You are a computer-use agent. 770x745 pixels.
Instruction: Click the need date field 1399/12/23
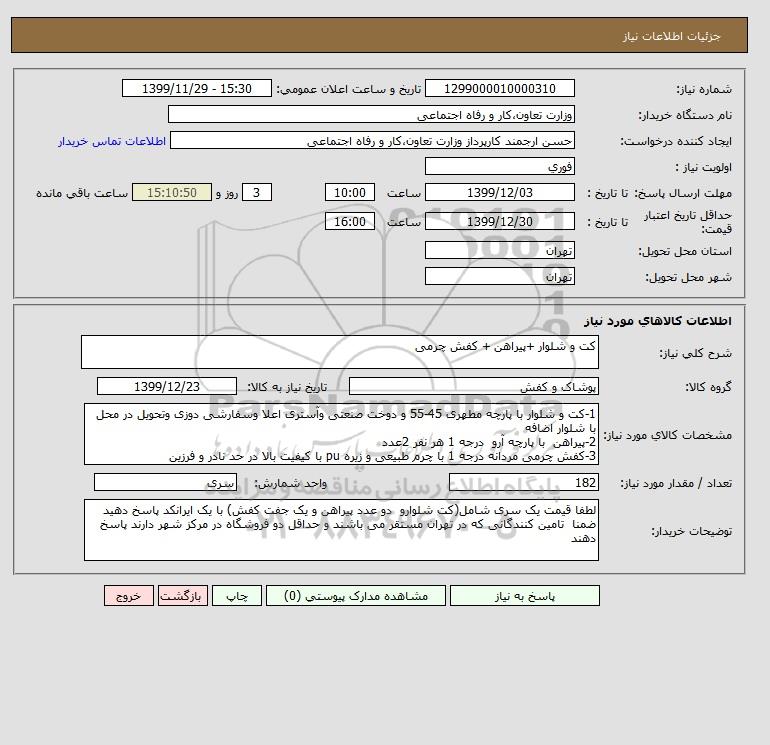[x=167, y=386]
